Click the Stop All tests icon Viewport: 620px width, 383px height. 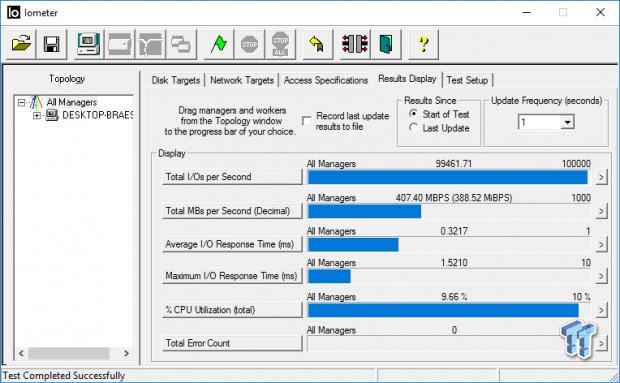280,44
